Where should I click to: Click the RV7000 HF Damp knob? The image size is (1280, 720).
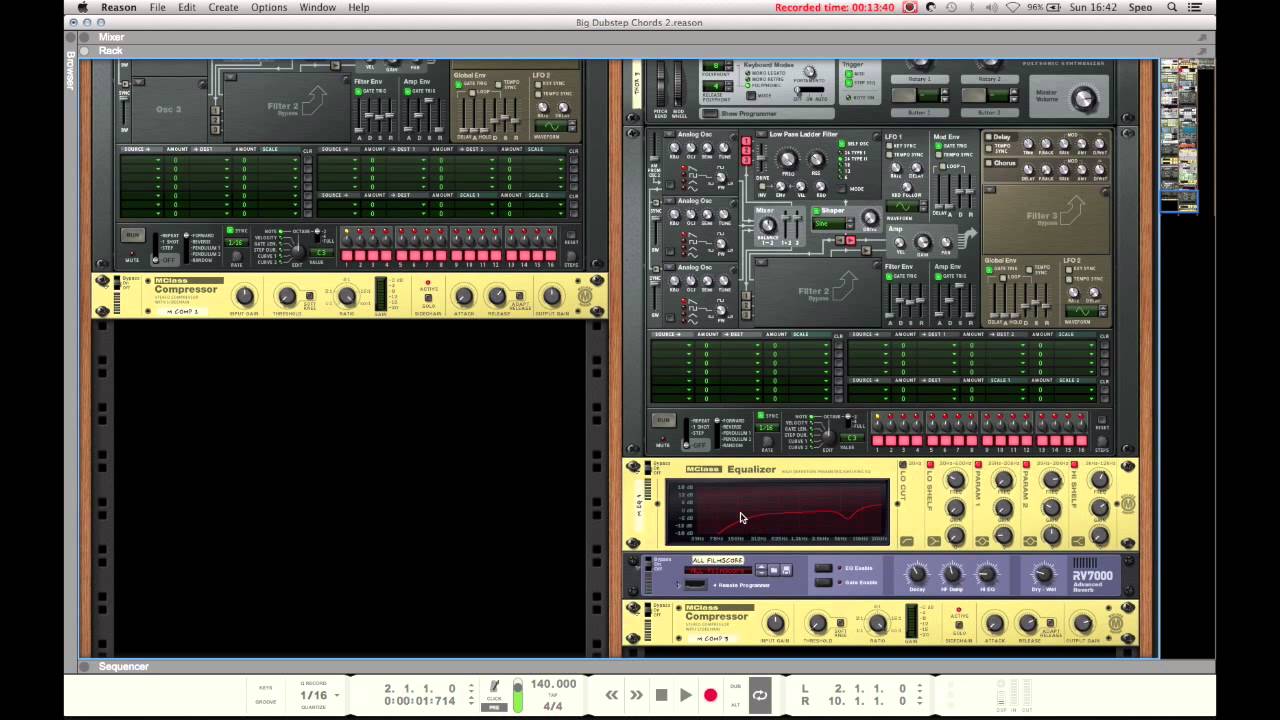[x=952, y=573]
